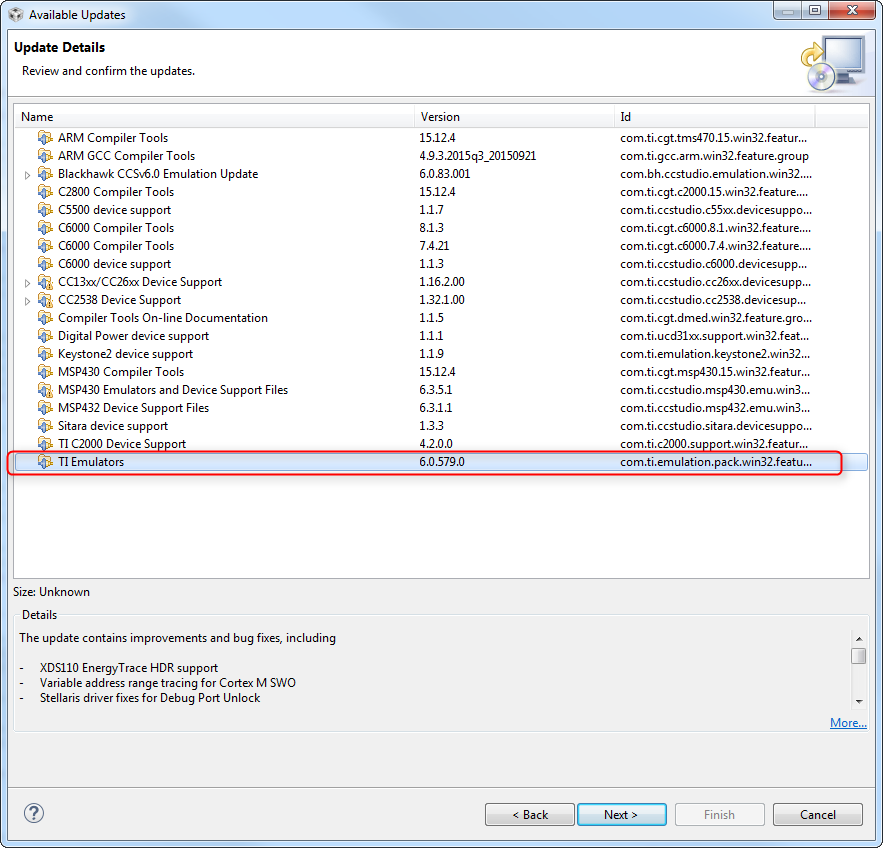883x848 pixels.
Task: Click the Compiler Tools On-line Documentation icon
Action: click(x=45, y=318)
